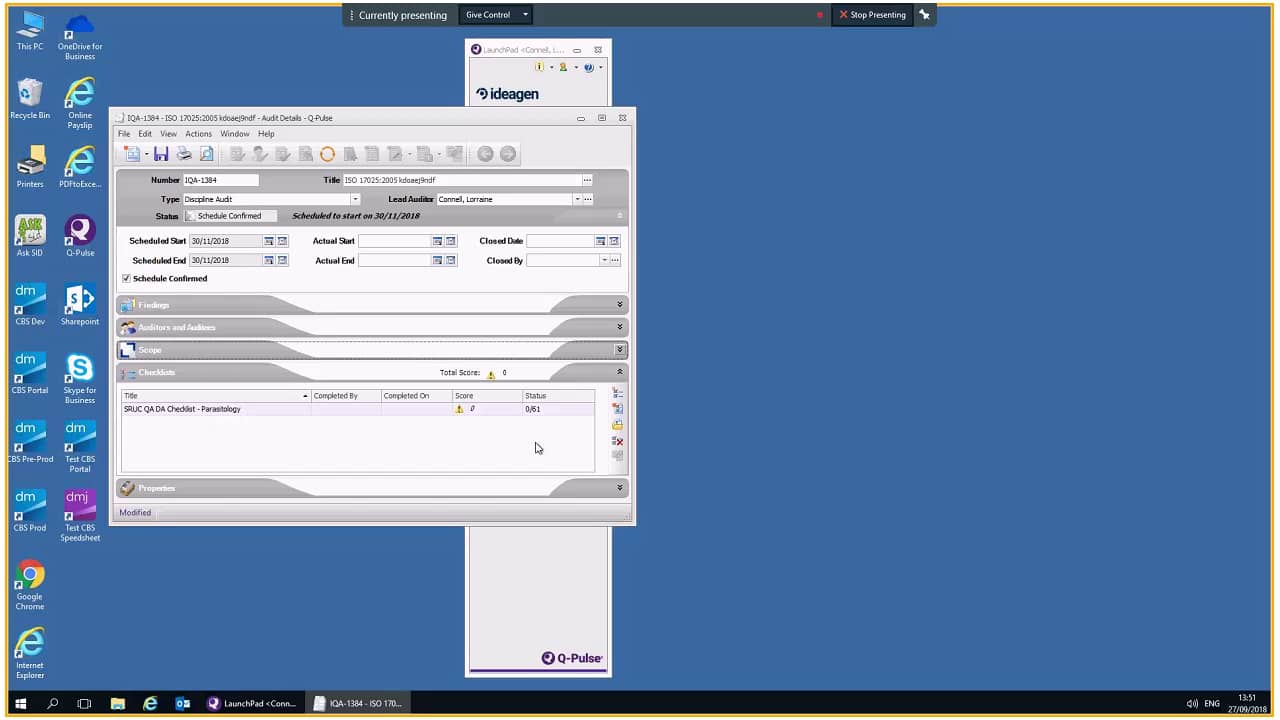Click the New record toolbar icon
Screen dimensions: 1280x720
pos(132,154)
